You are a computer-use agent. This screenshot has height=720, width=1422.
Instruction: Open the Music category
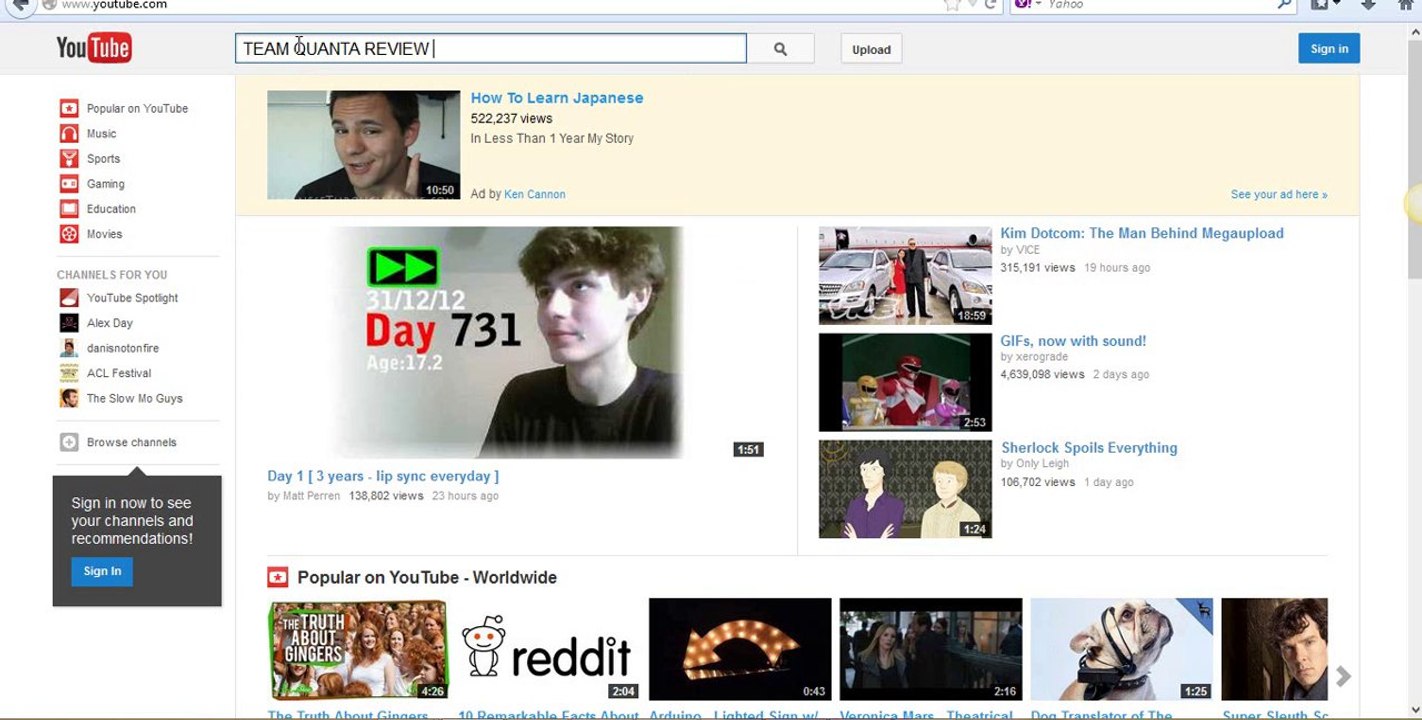(x=101, y=133)
